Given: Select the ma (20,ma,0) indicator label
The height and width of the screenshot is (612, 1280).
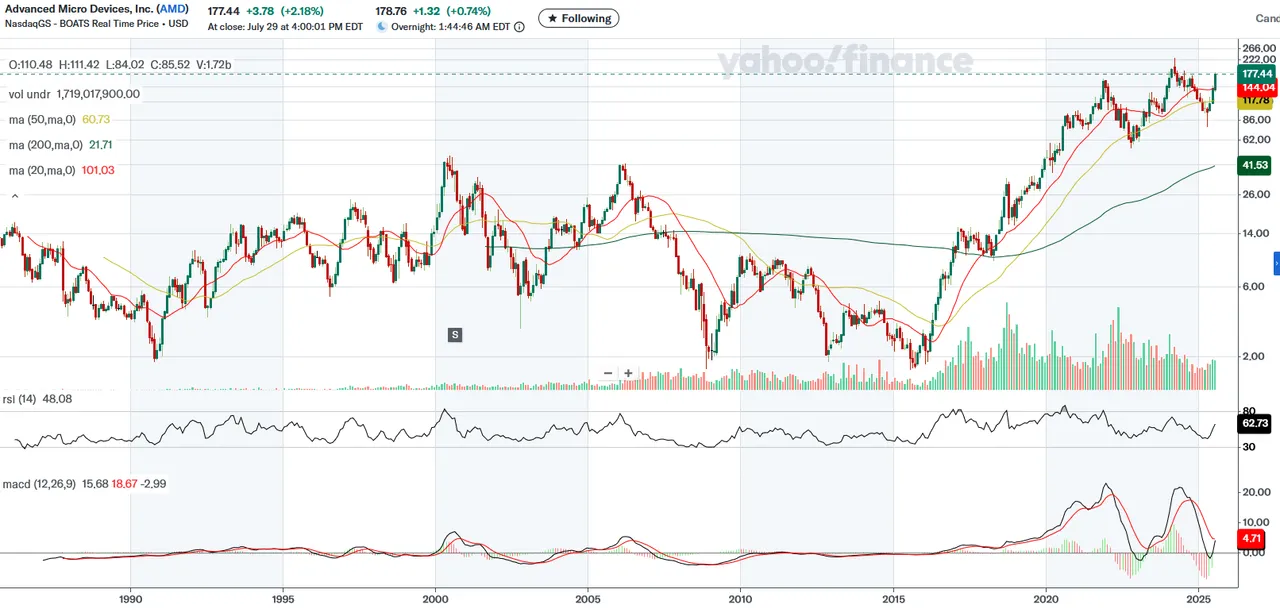Looking at the screenshot, I should tap(42, 171).
